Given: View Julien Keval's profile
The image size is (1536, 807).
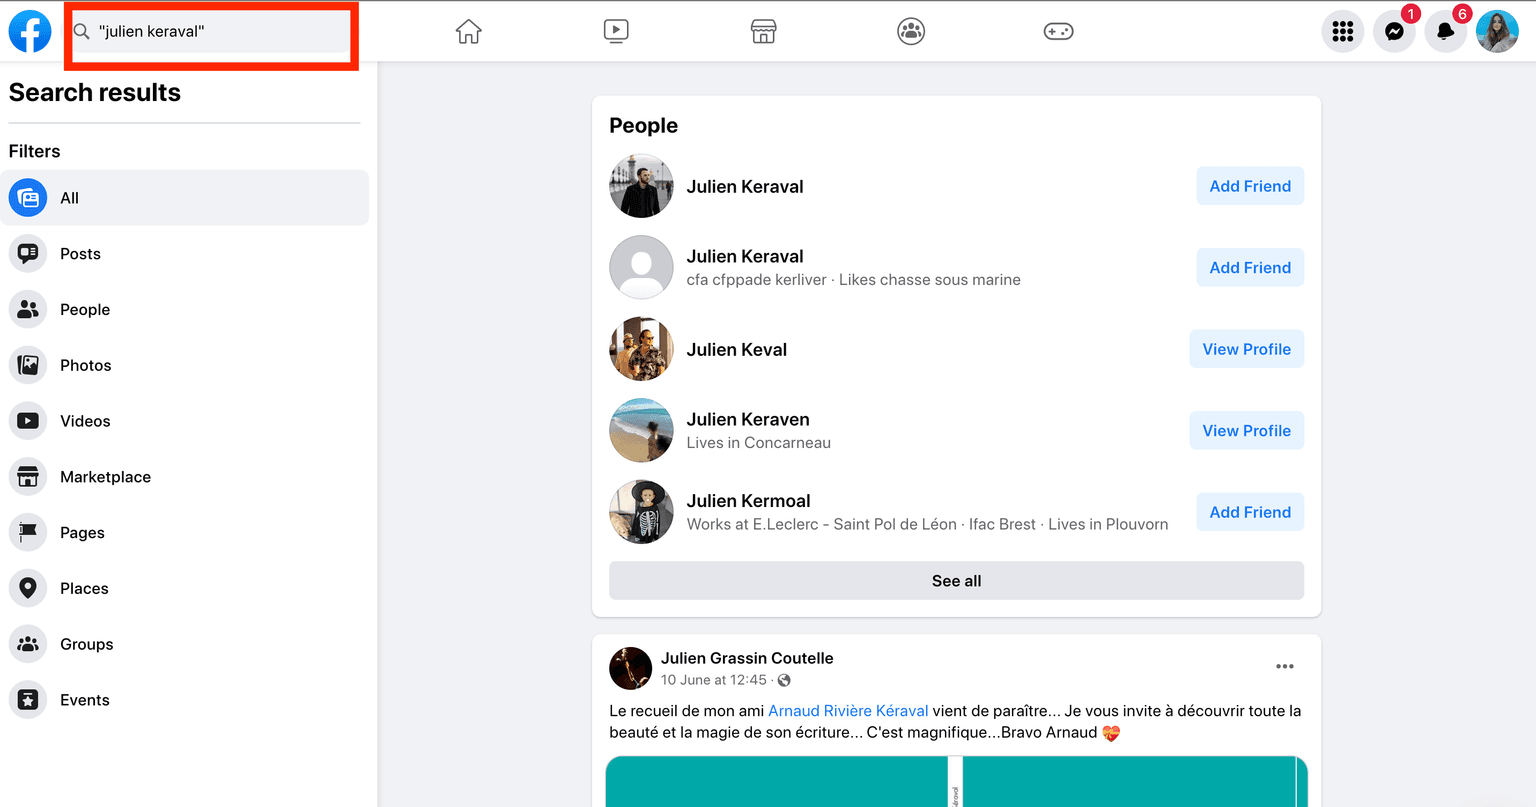Looking at the screenshot, I should click(x=1246, y=349).
